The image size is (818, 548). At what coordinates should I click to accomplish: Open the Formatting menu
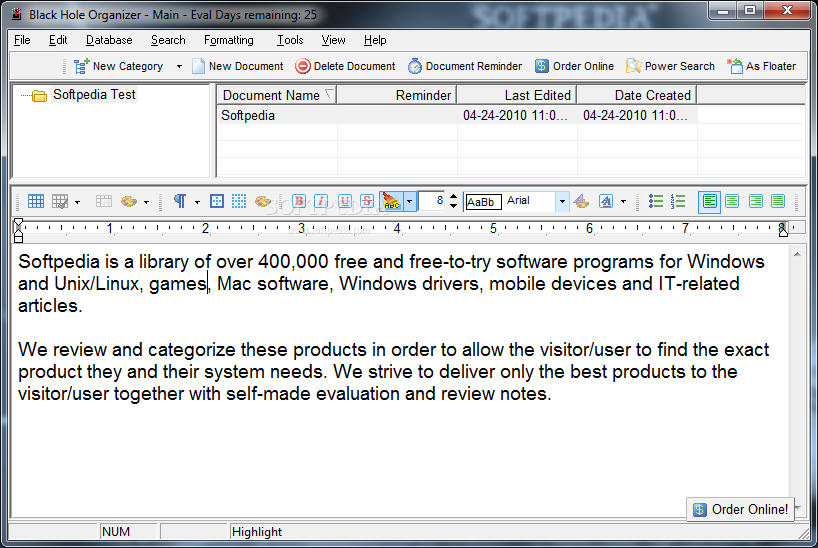click(228, 40)
